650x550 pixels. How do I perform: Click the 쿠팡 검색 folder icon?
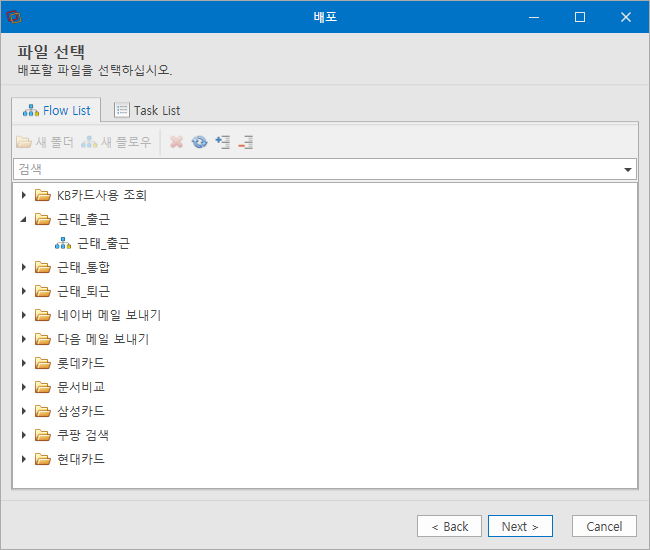point(43,435)
